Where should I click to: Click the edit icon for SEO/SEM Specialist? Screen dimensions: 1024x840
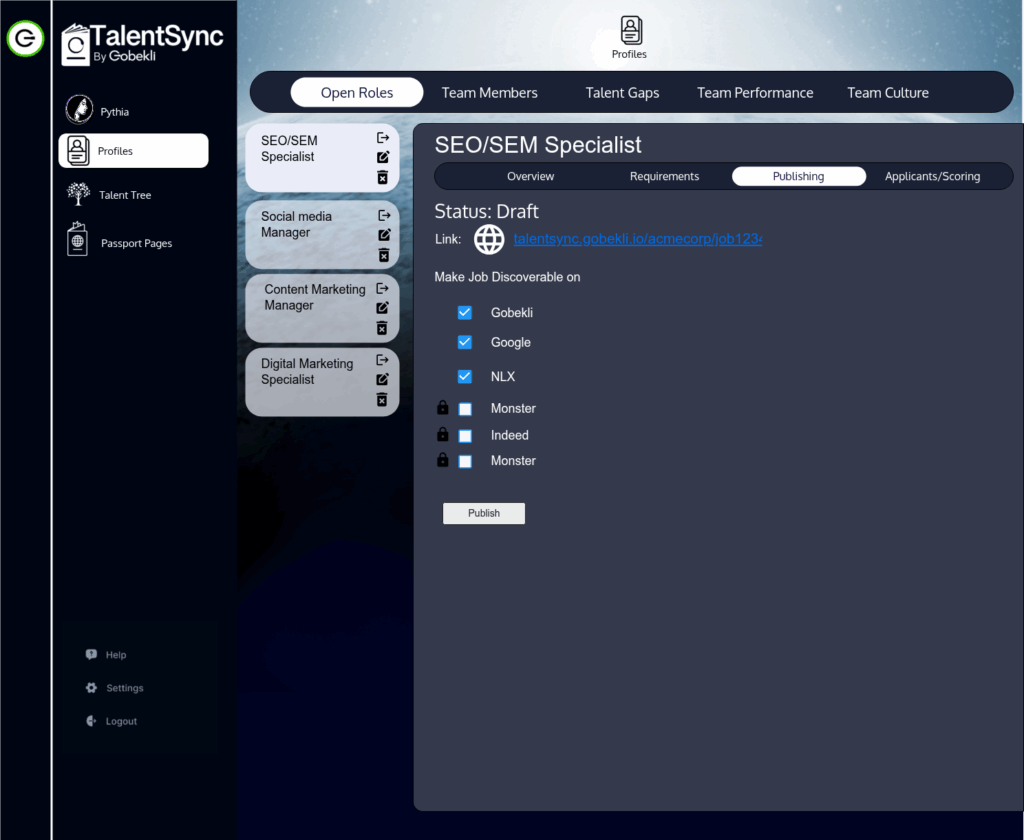382,157
